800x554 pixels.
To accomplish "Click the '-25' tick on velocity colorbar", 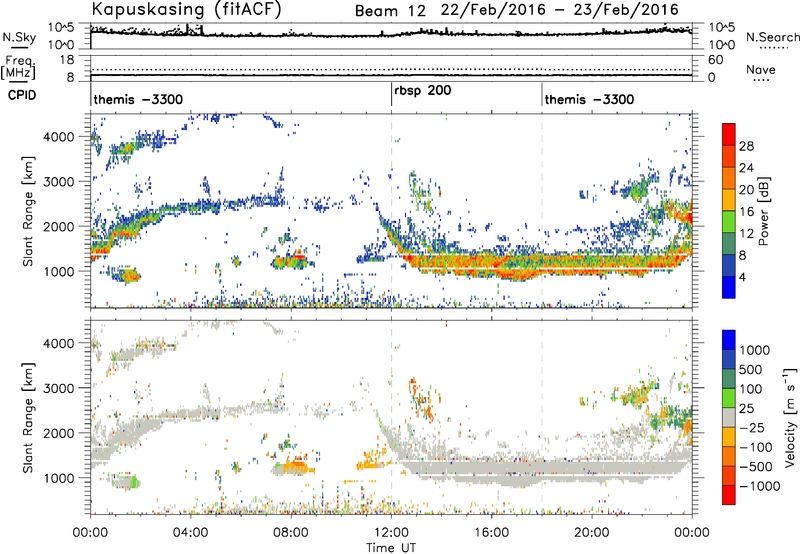I will coord(753,427).
